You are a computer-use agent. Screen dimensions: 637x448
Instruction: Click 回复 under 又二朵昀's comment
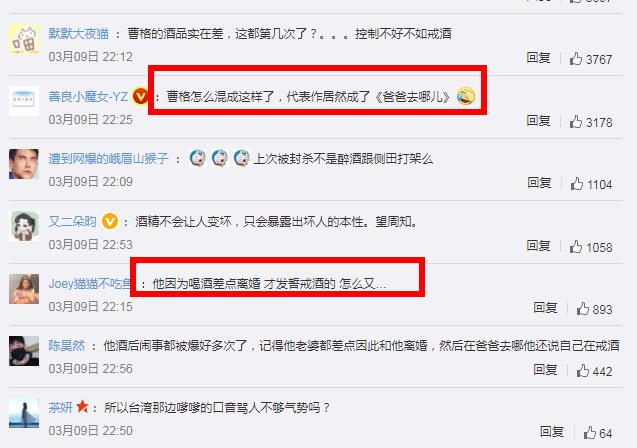point(538,246)
